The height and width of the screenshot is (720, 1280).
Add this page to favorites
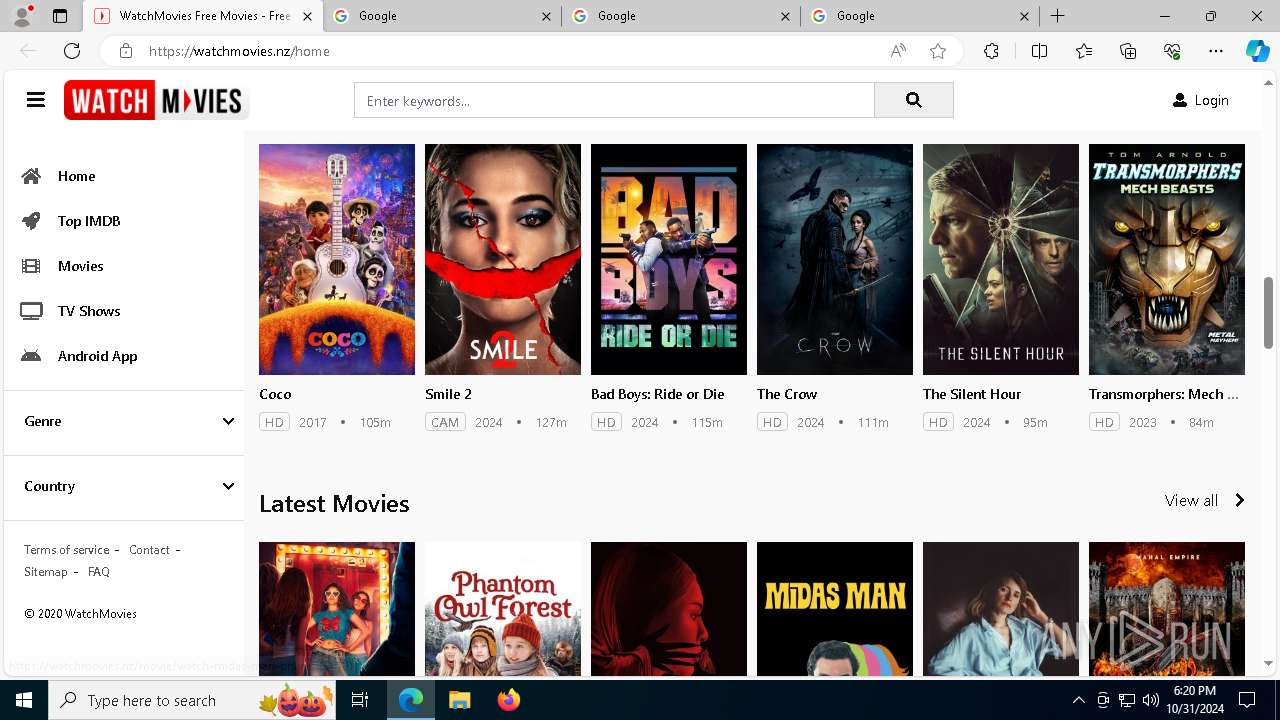click(x=938, y=51)
